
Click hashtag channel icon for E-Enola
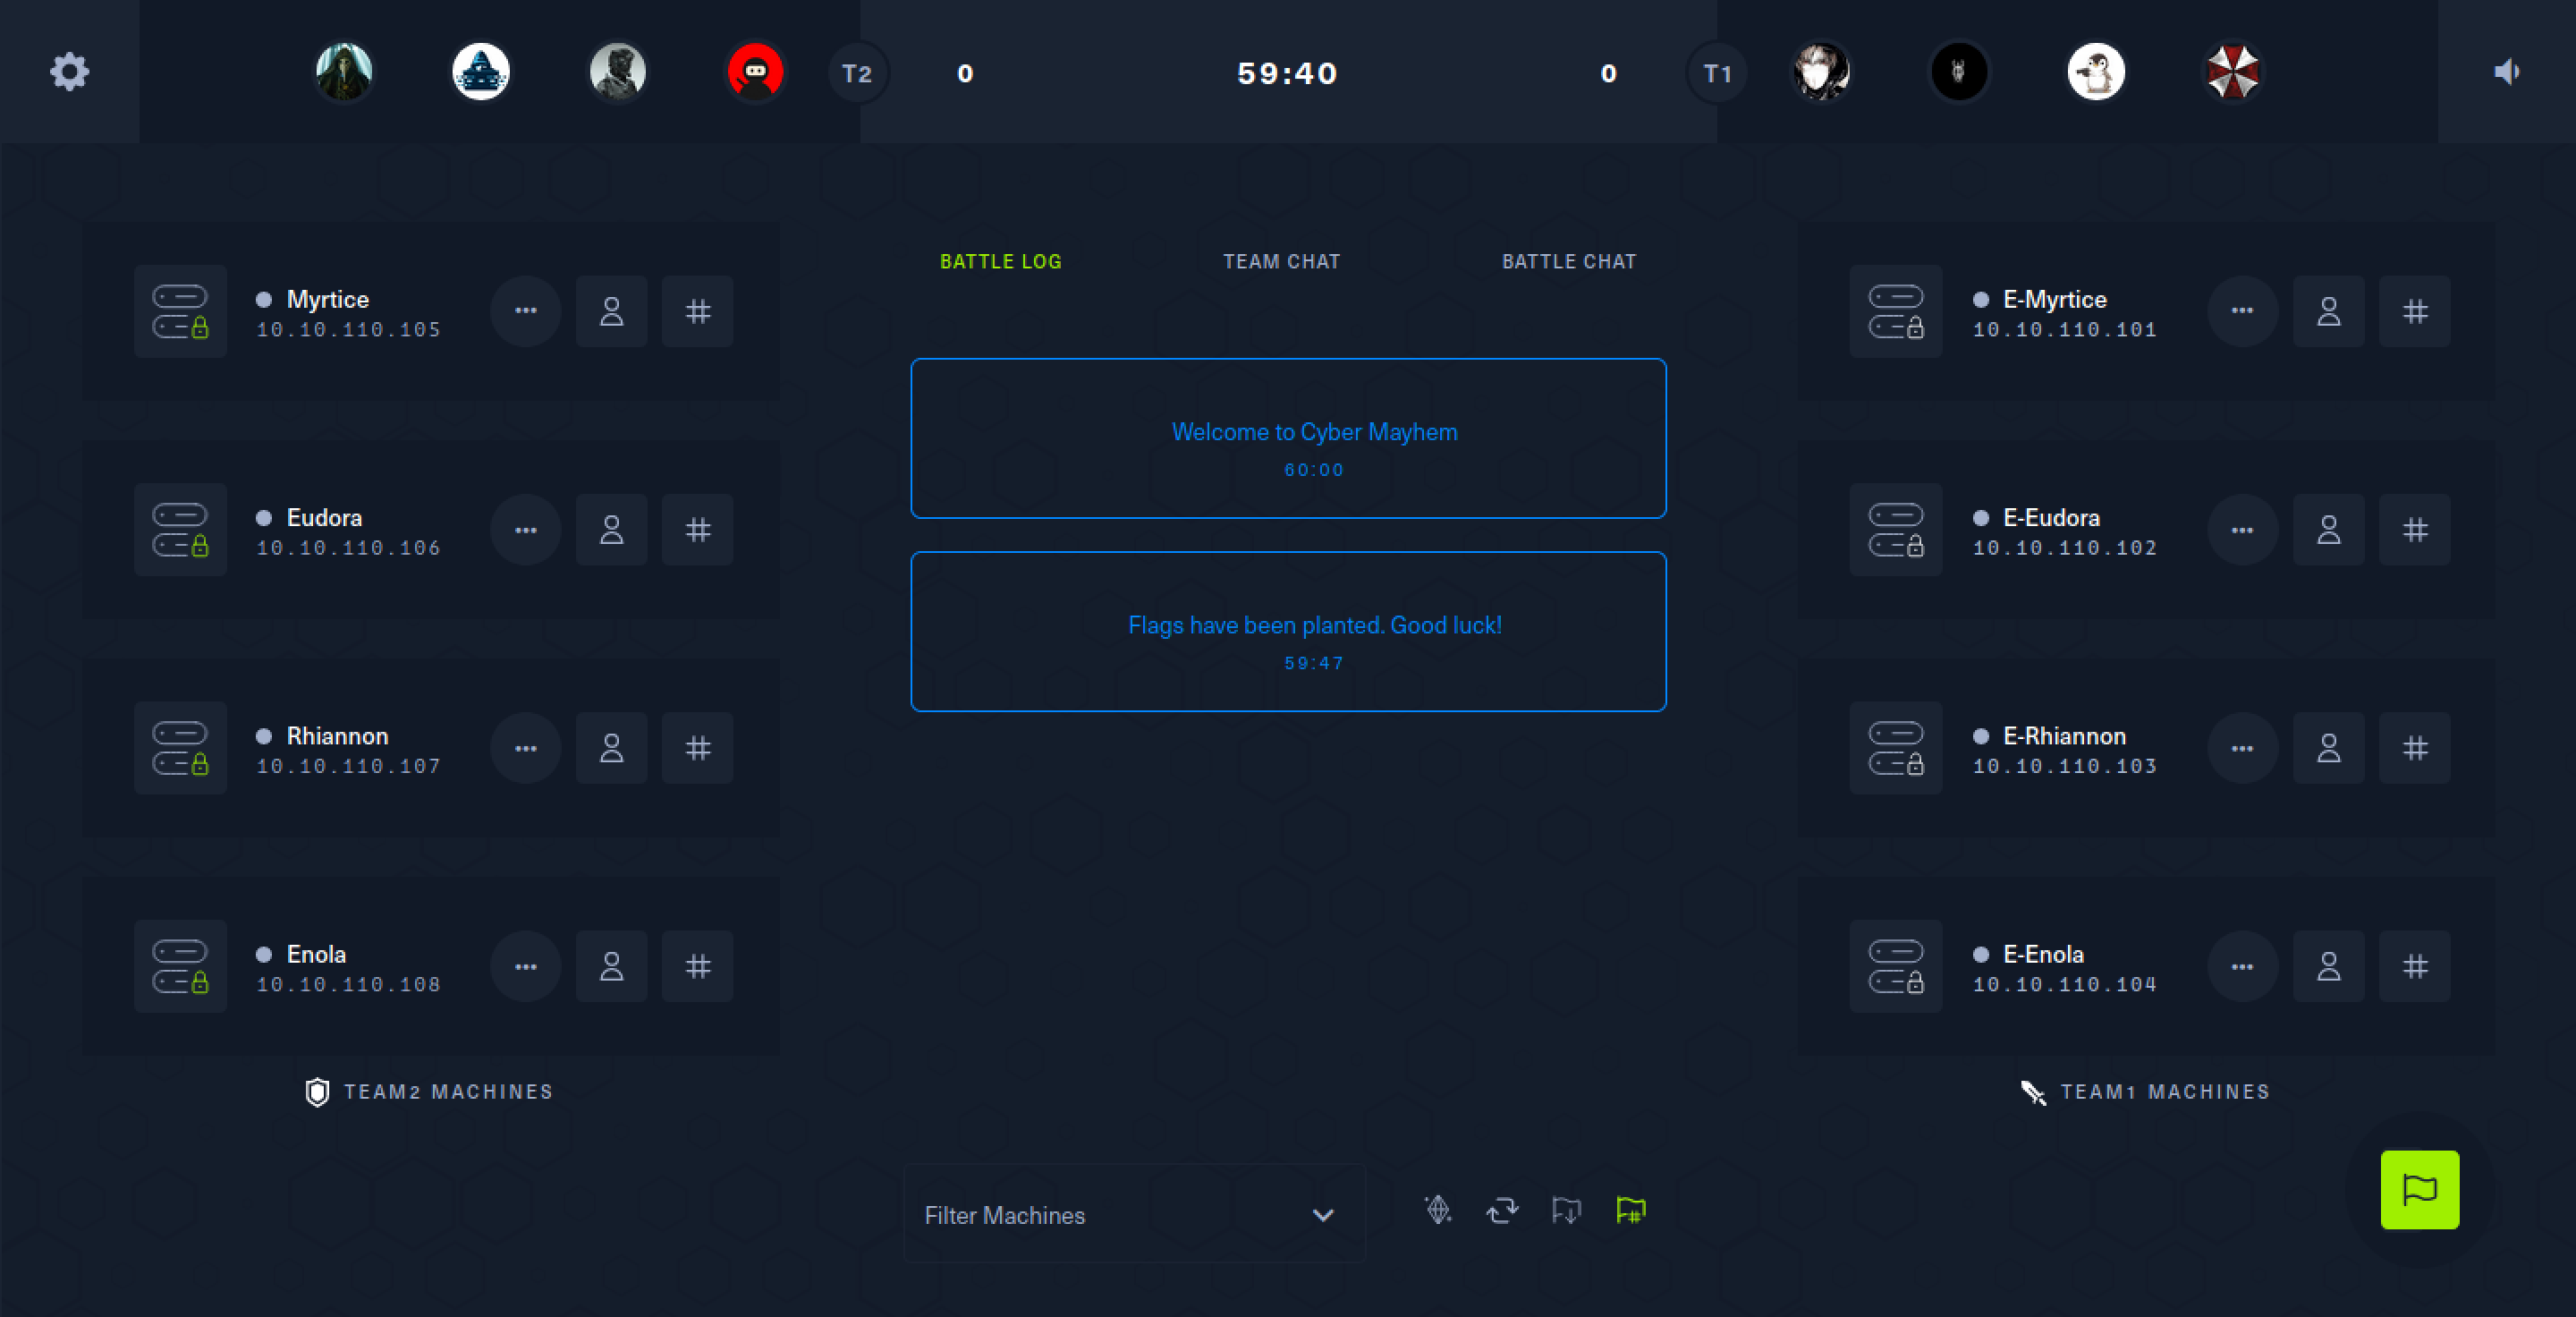tap(2415, 966)
